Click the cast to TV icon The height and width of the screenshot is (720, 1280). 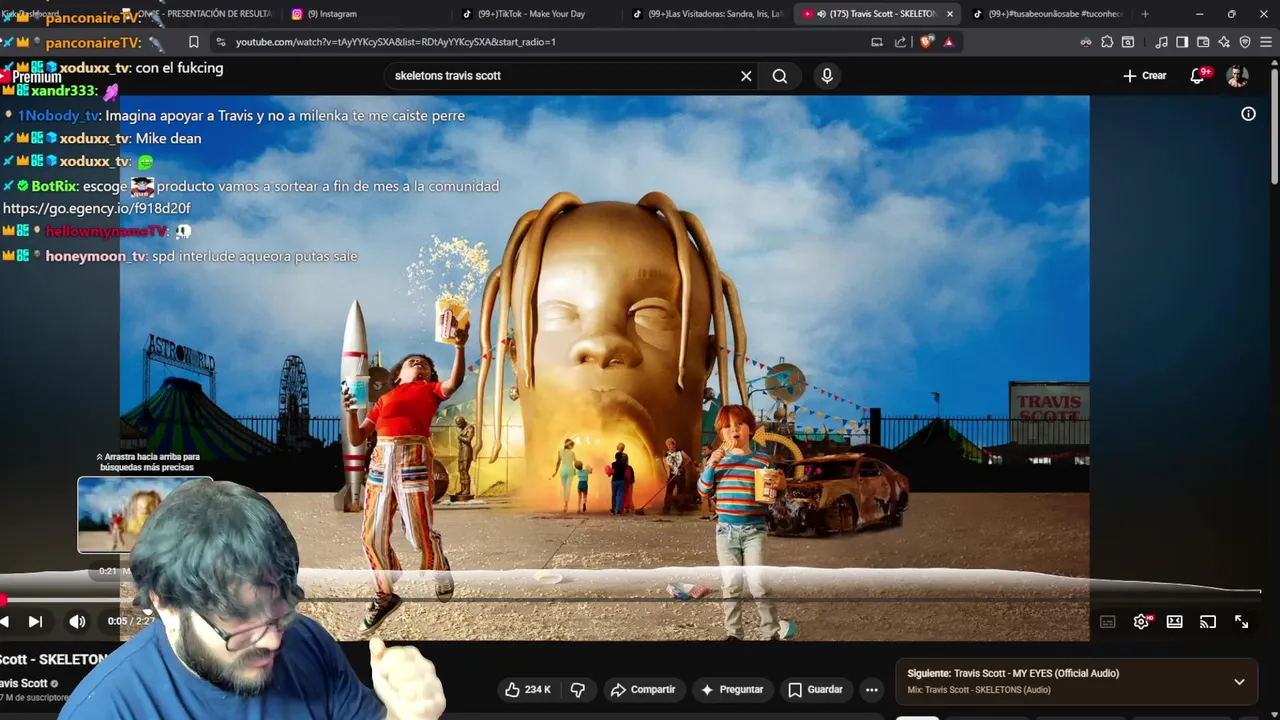[x=1208, y=622]
